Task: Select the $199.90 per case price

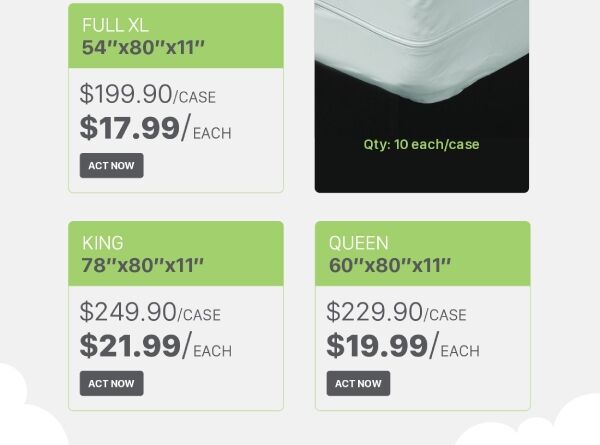Action: coord(147,95)
